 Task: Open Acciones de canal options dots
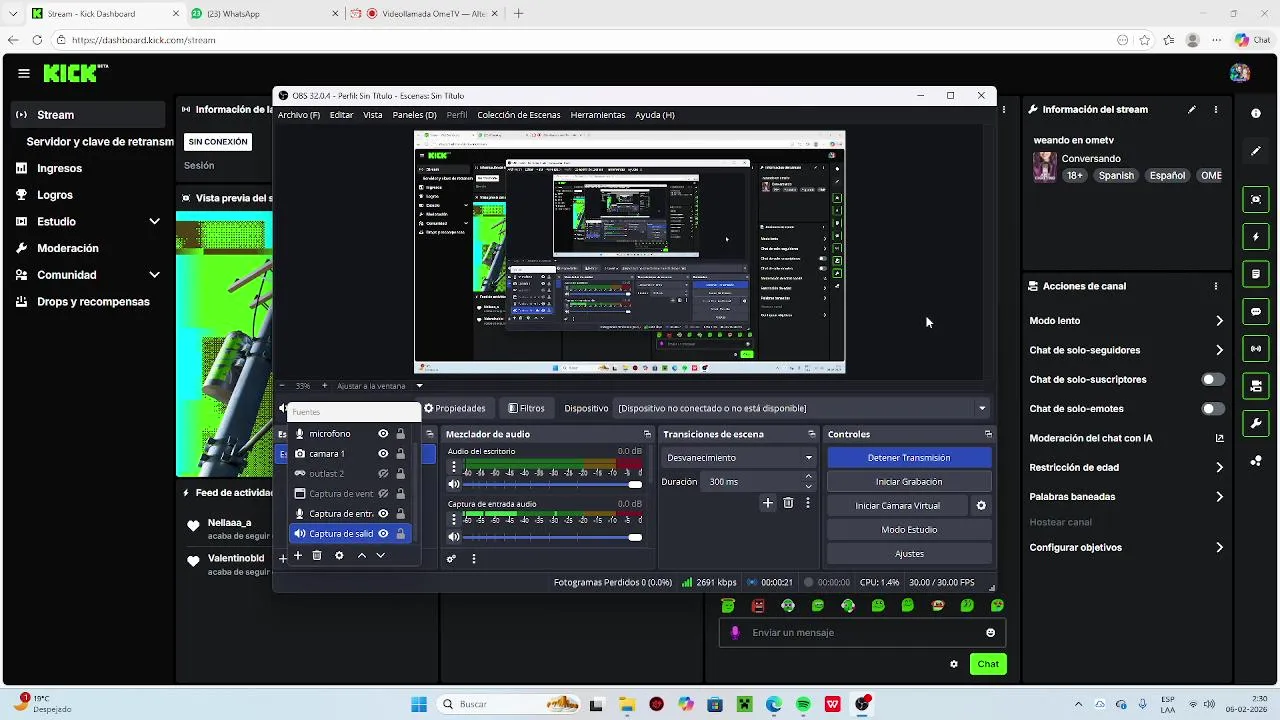(1216, 286)
